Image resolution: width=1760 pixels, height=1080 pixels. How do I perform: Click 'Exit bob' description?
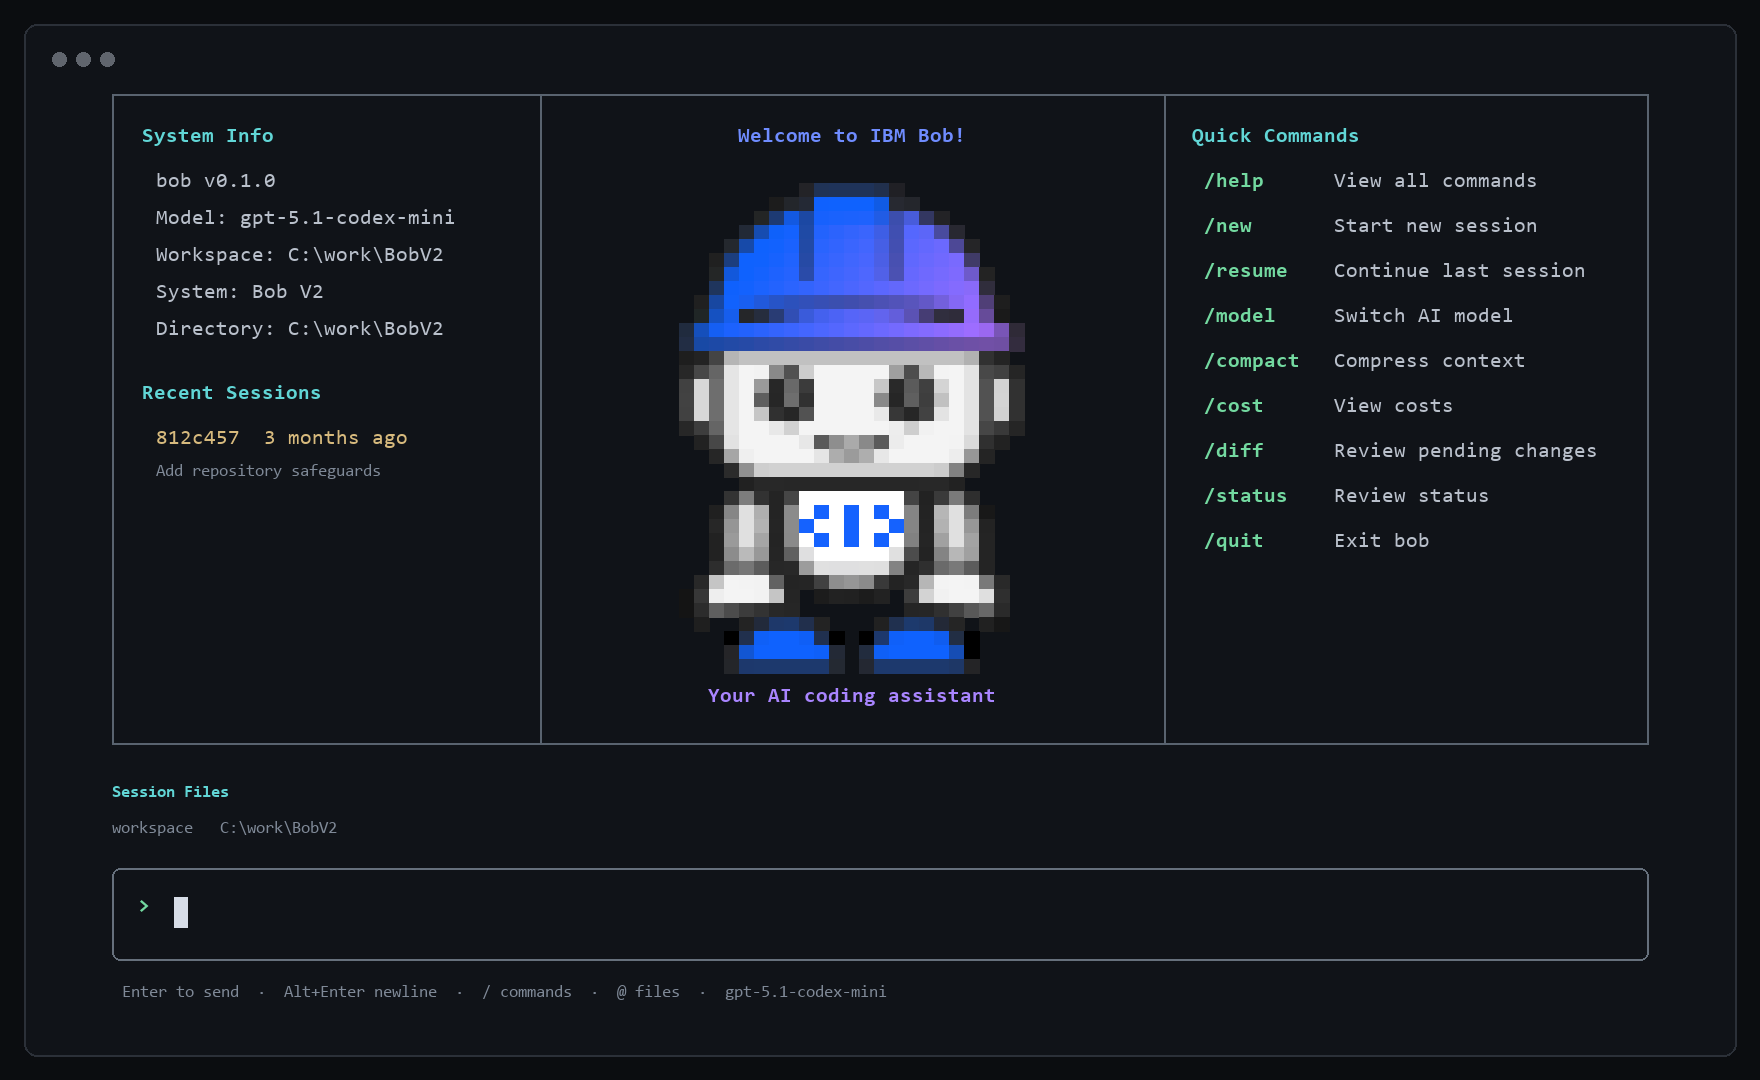(1381, 541)
